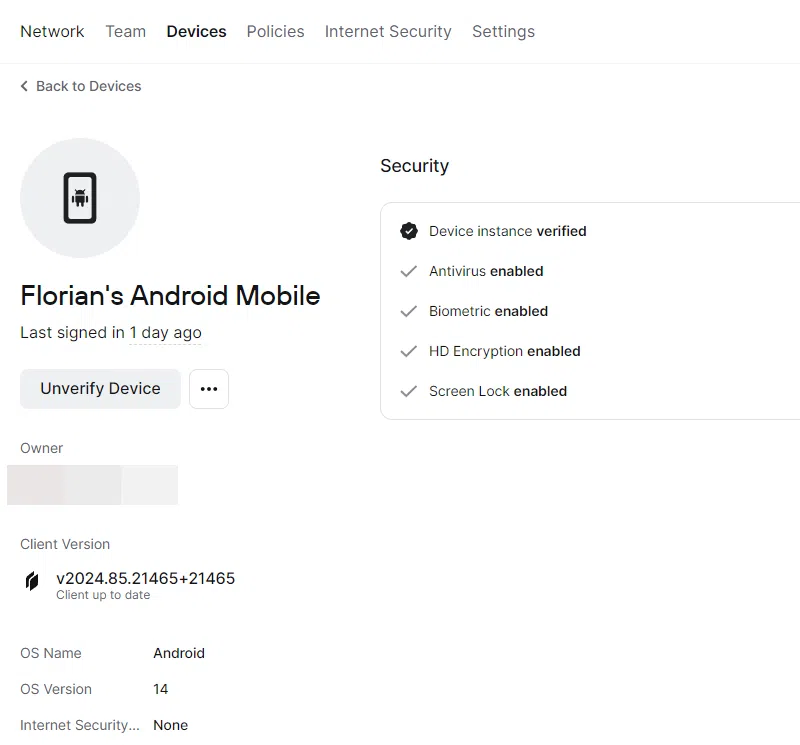Click the v2024.85.21465+21465 client version text
The width and height of the screenshot is (800, 745).
tap(145, 578)
